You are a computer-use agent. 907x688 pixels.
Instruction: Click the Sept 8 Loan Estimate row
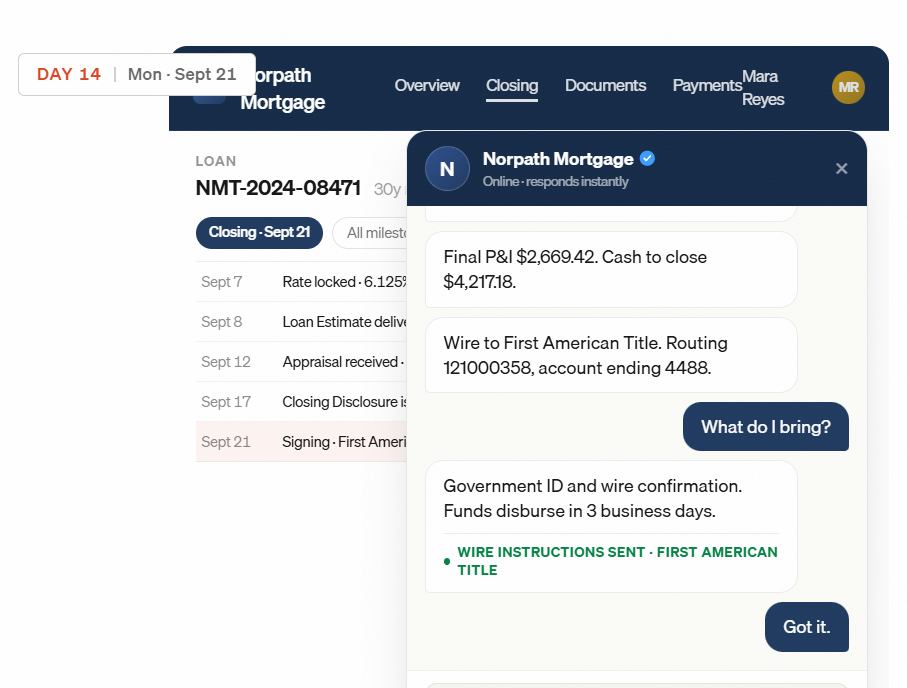[x=301, y=322]
